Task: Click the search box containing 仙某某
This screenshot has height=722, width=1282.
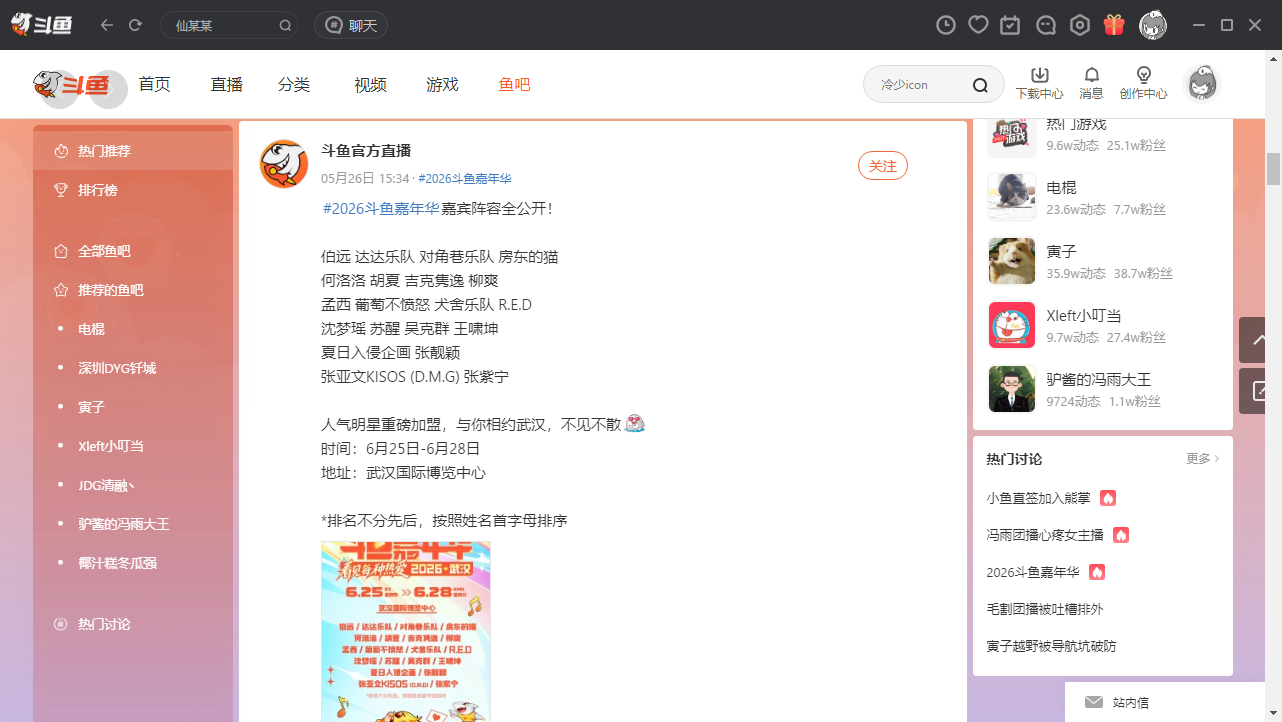Action: [229, 25]
